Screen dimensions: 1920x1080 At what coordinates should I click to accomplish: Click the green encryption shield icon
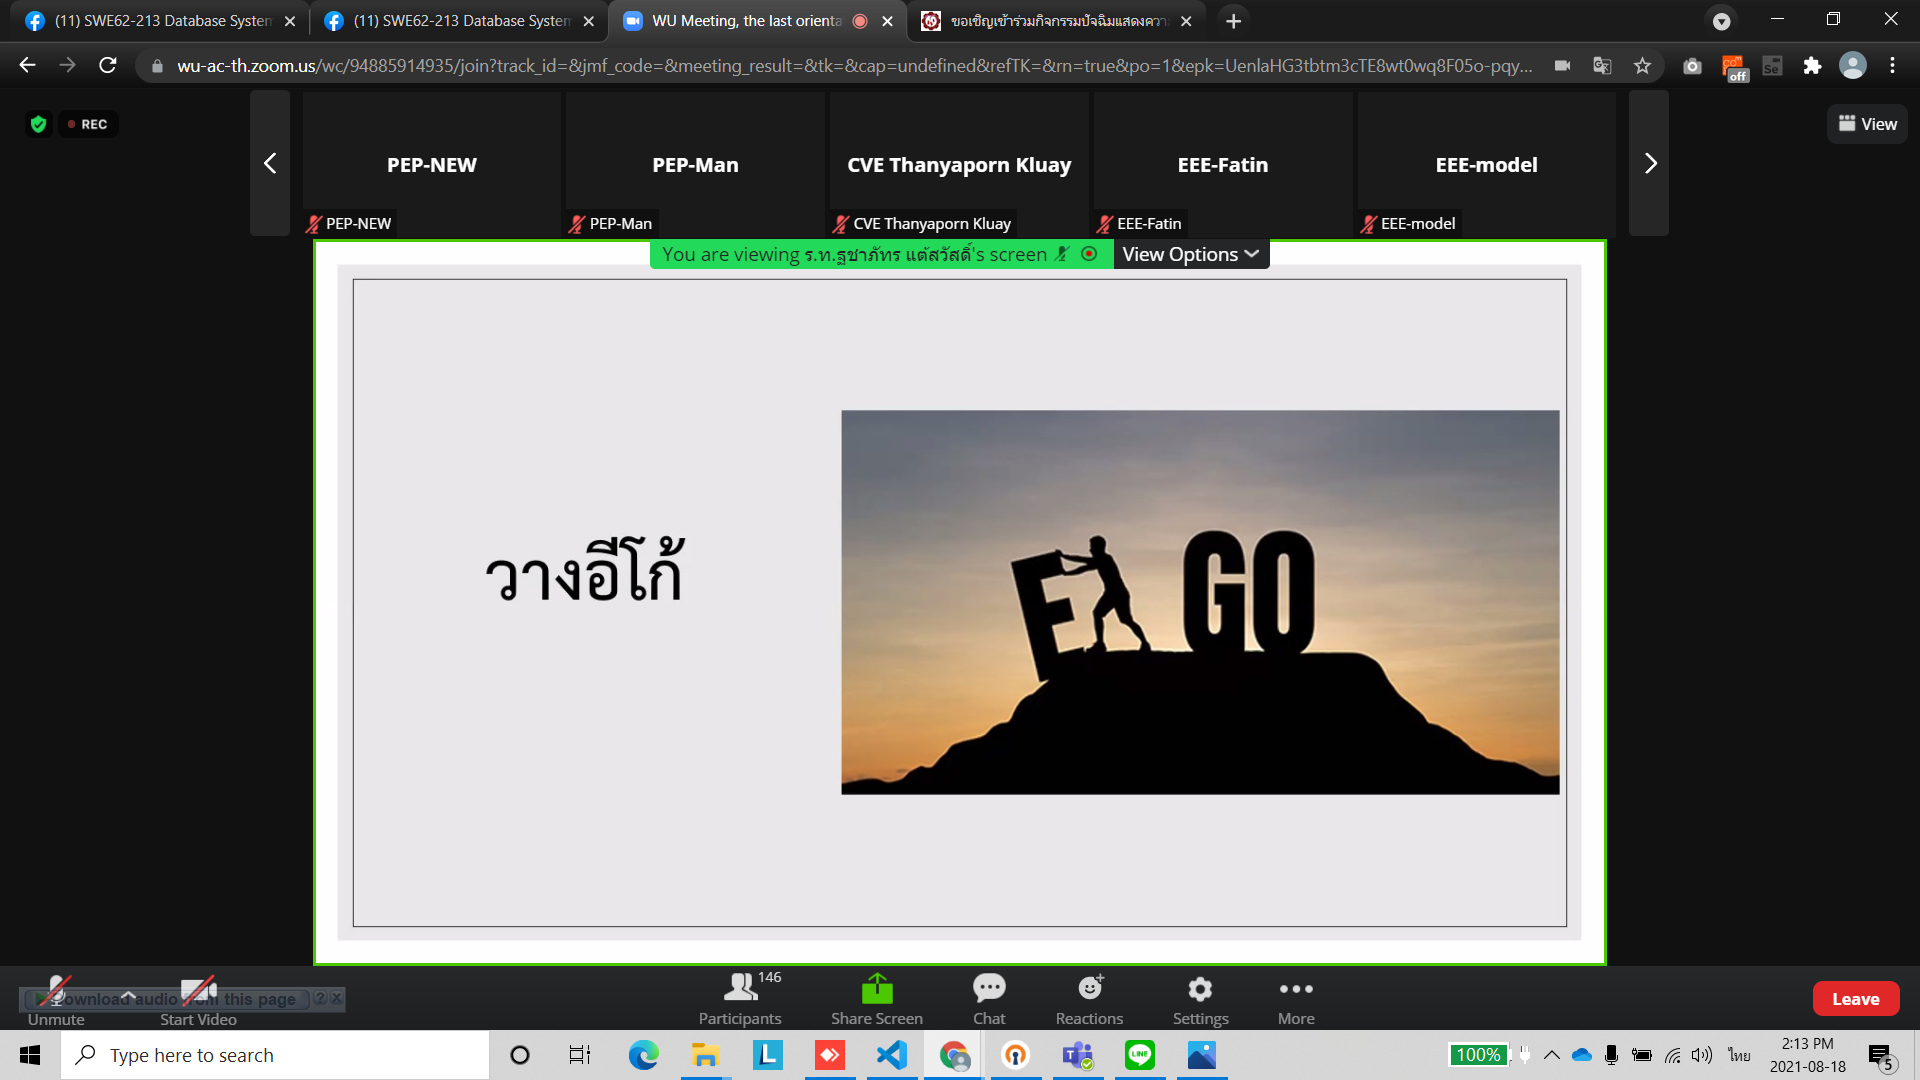[x=39, y=124]
